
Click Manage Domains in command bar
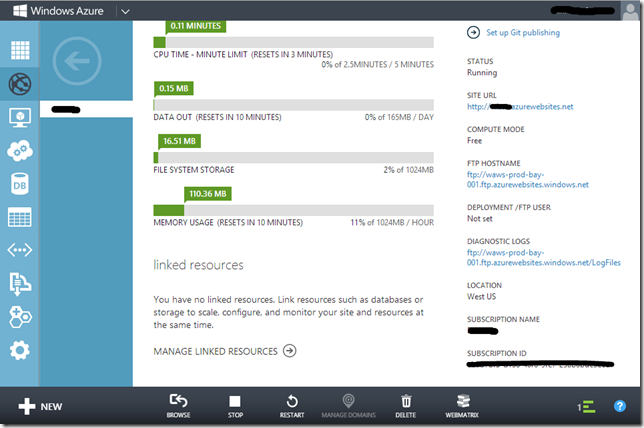348,406
